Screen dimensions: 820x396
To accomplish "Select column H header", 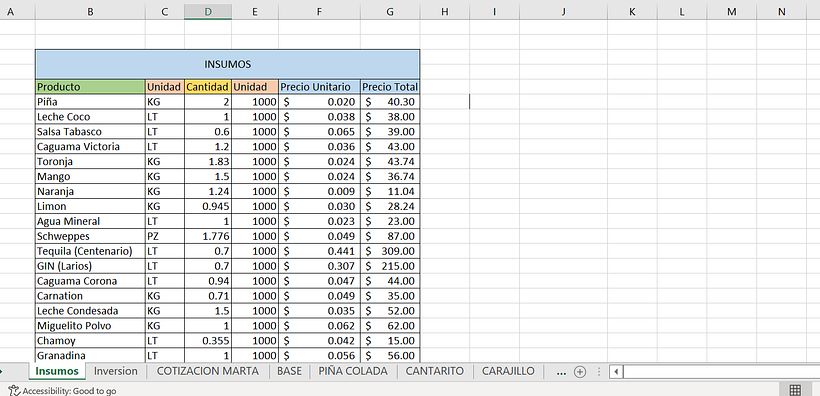I will 445,12.
